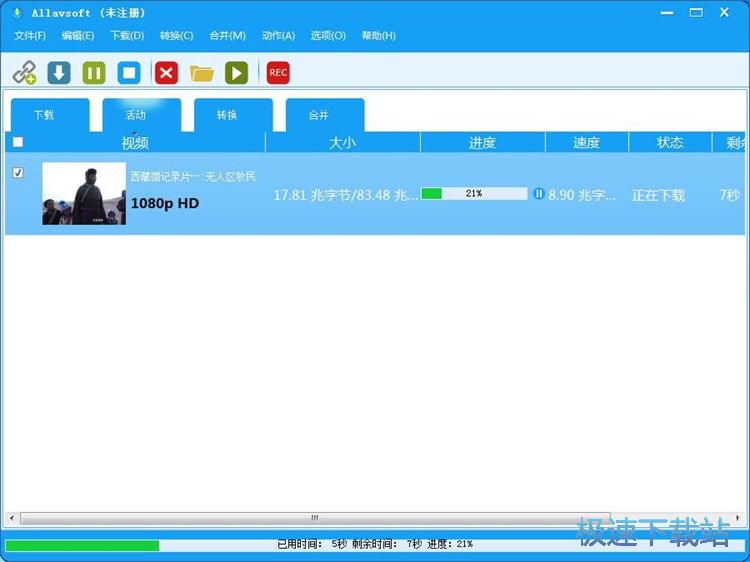The width and height of the screenshot is (750, 562).
Task: Click the 7秒 remaining time cell
Action: [x=730, y=195]
